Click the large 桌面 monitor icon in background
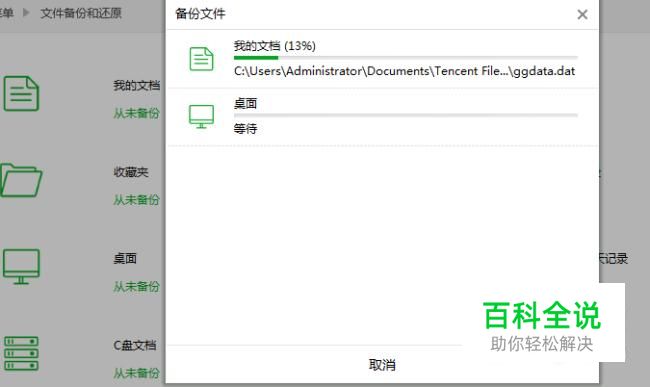 tap(21, 266)
